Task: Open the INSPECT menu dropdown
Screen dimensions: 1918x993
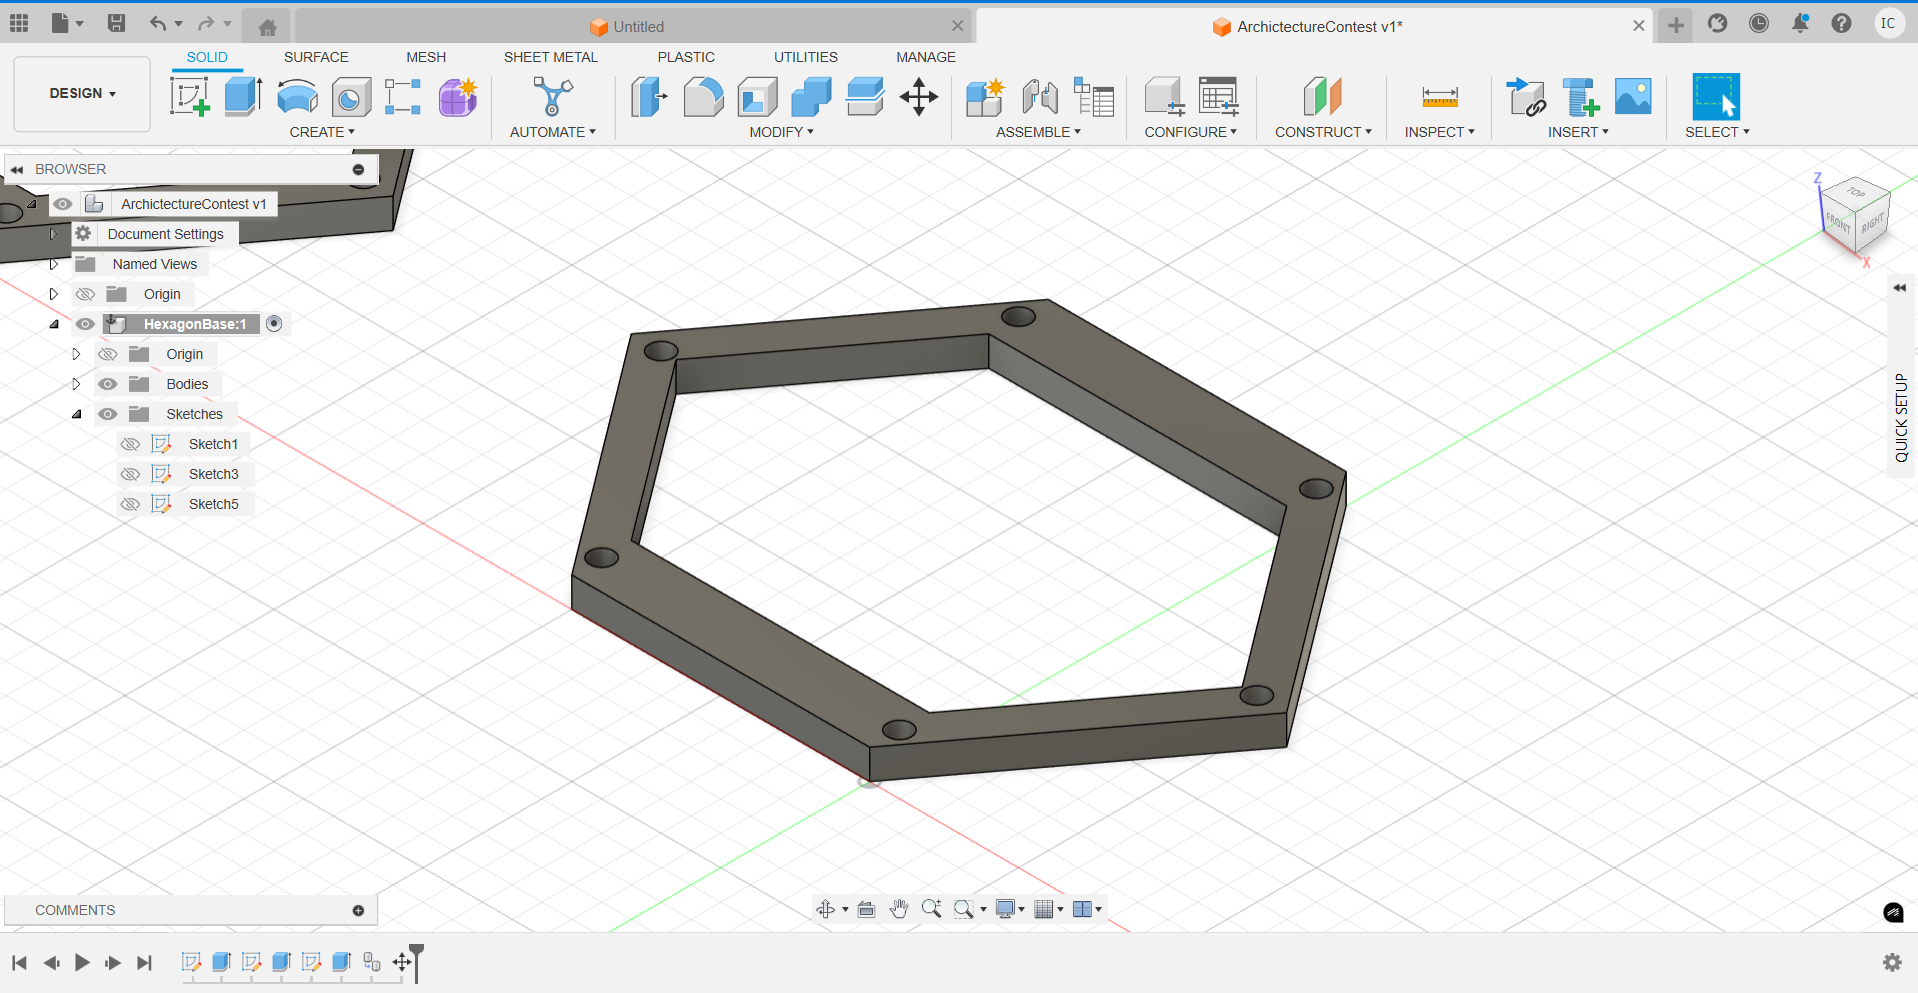Action: (x=1439, y=132)
